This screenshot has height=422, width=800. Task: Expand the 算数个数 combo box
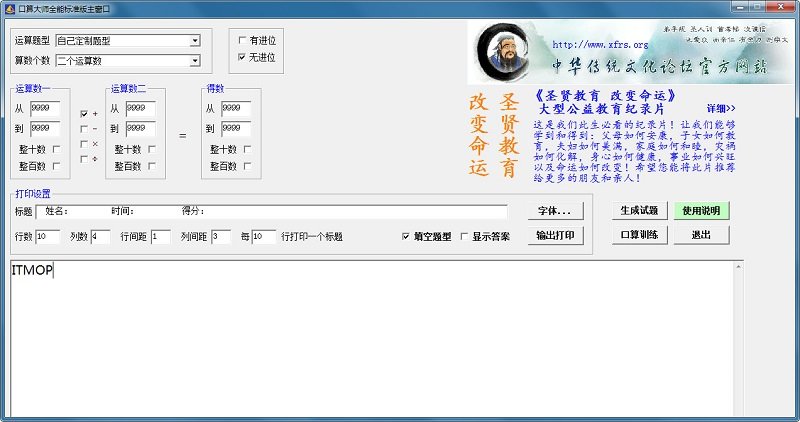194,61
